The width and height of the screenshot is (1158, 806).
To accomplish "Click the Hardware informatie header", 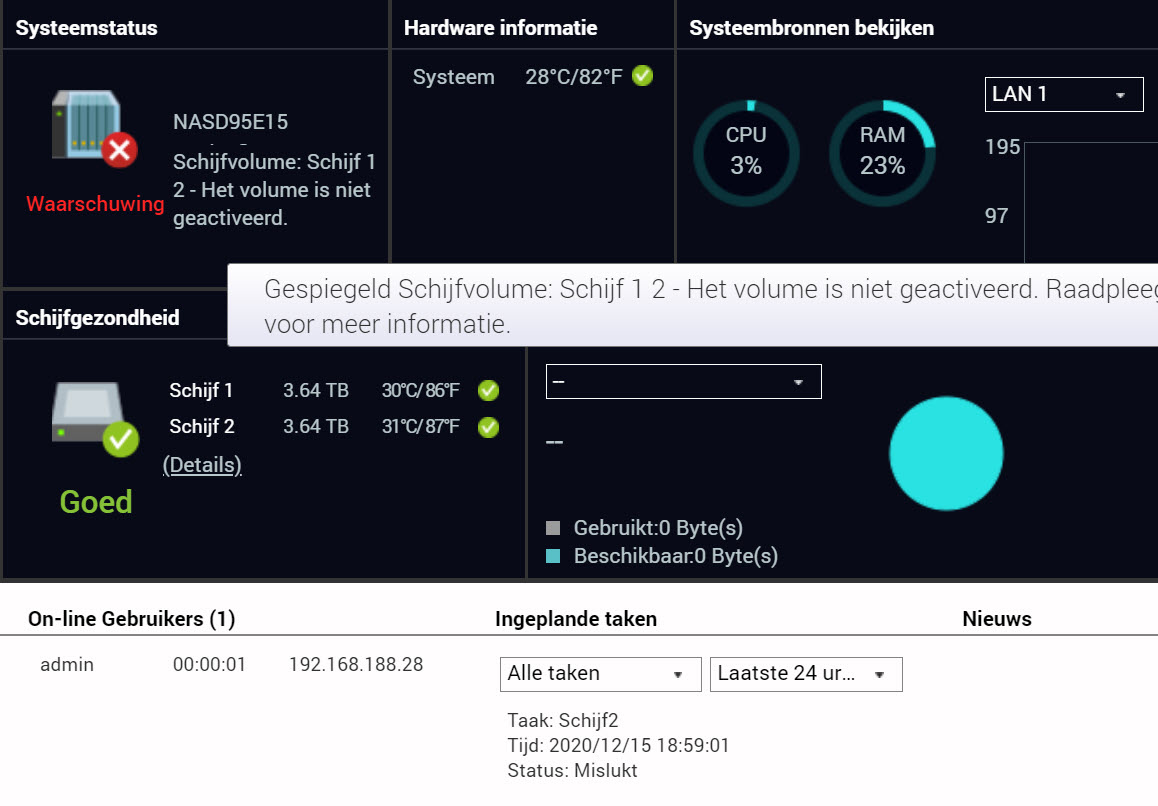I will pyautogui.click(x=500, y=28).
